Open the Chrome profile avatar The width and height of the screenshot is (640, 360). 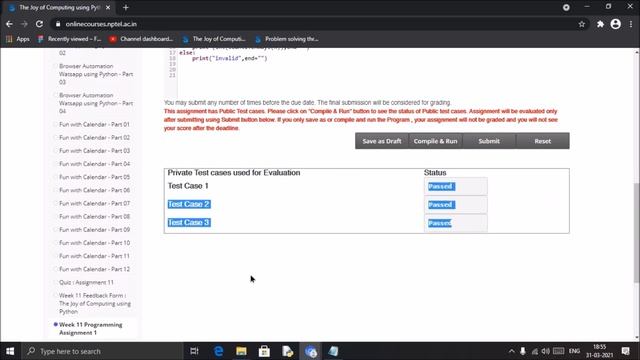pos(616,24)
